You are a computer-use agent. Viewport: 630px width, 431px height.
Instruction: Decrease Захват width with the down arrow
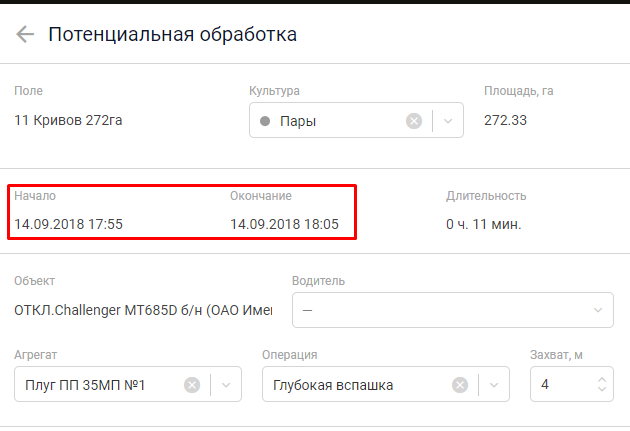coord(600,391)
